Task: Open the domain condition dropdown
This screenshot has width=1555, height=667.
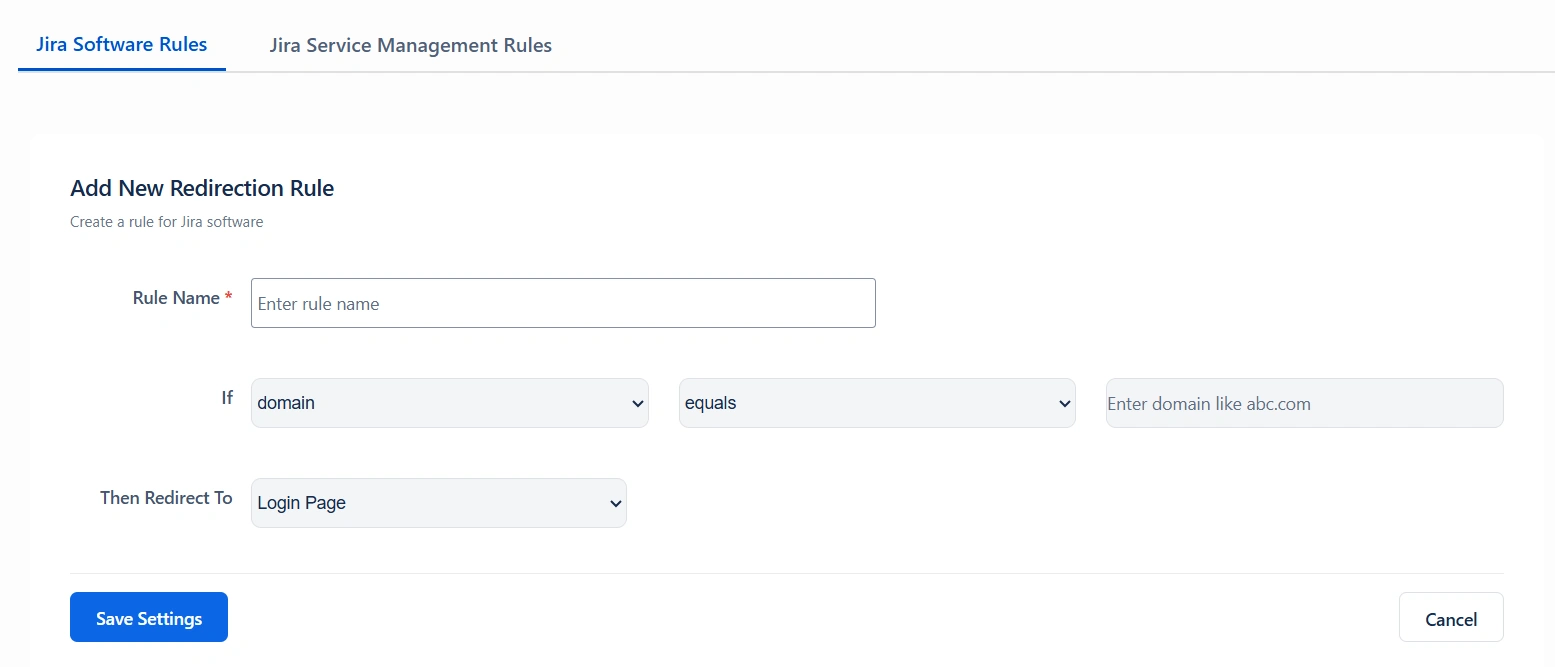Action: click(449, 403)
